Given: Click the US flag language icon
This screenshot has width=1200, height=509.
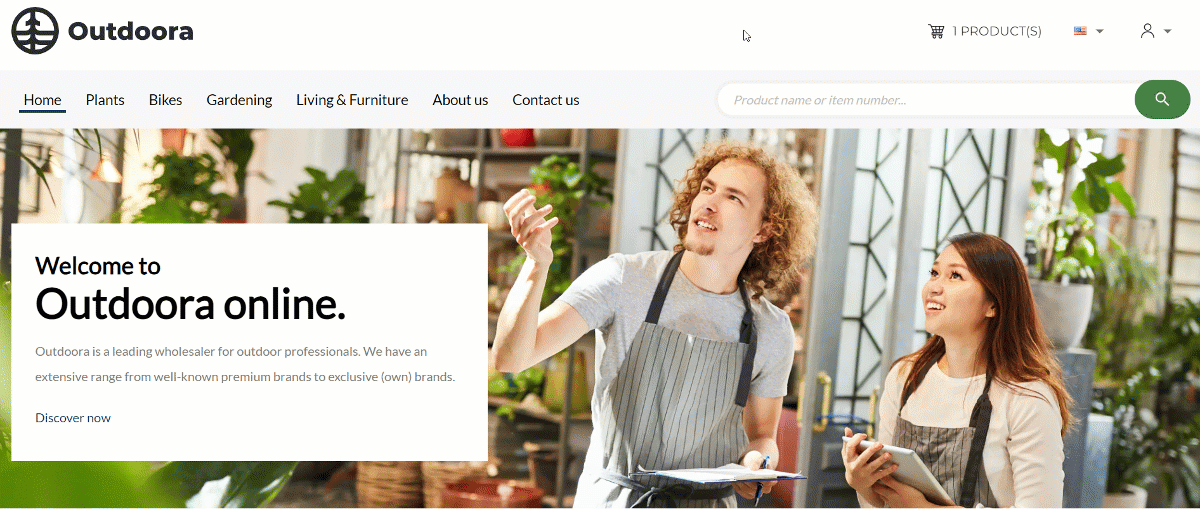Looking at the screenshot, I should tap(1080, 31).
